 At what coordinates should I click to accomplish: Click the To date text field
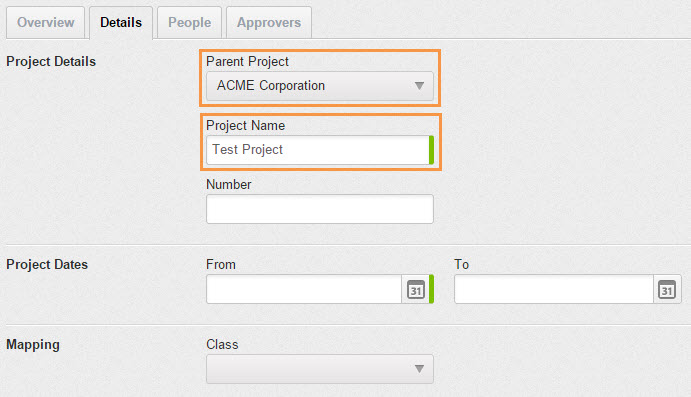click(x=554, y=289)
